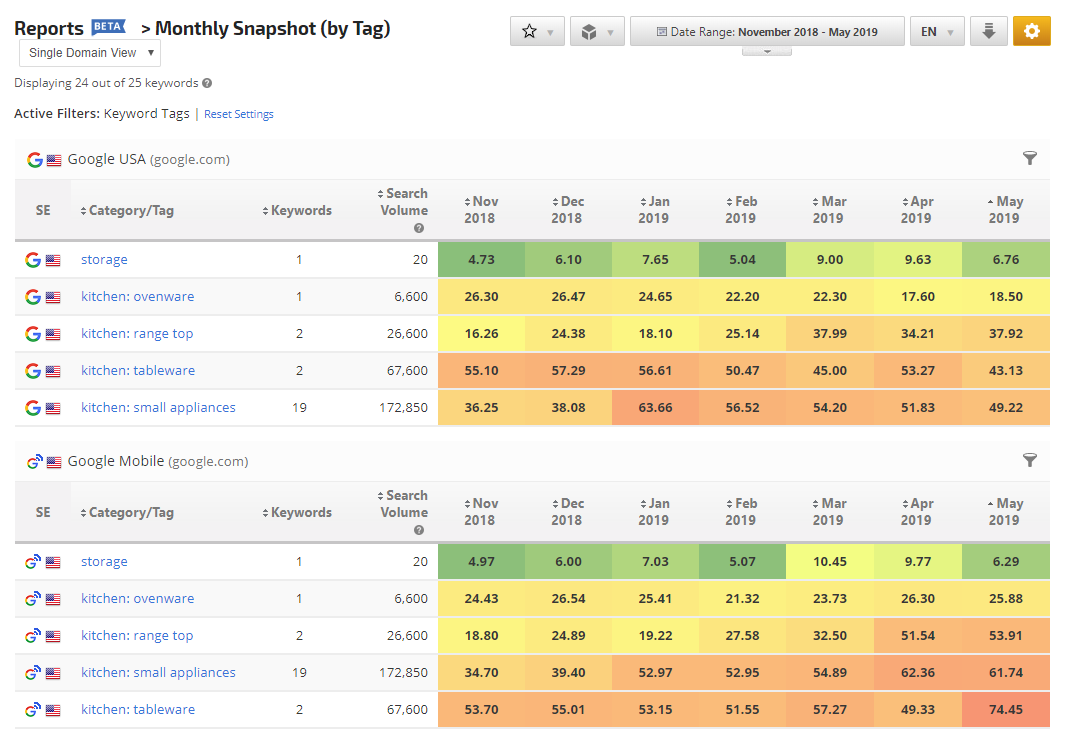
Task: Click the filter funnel for Google Mobile
Action: (1030, 461)
